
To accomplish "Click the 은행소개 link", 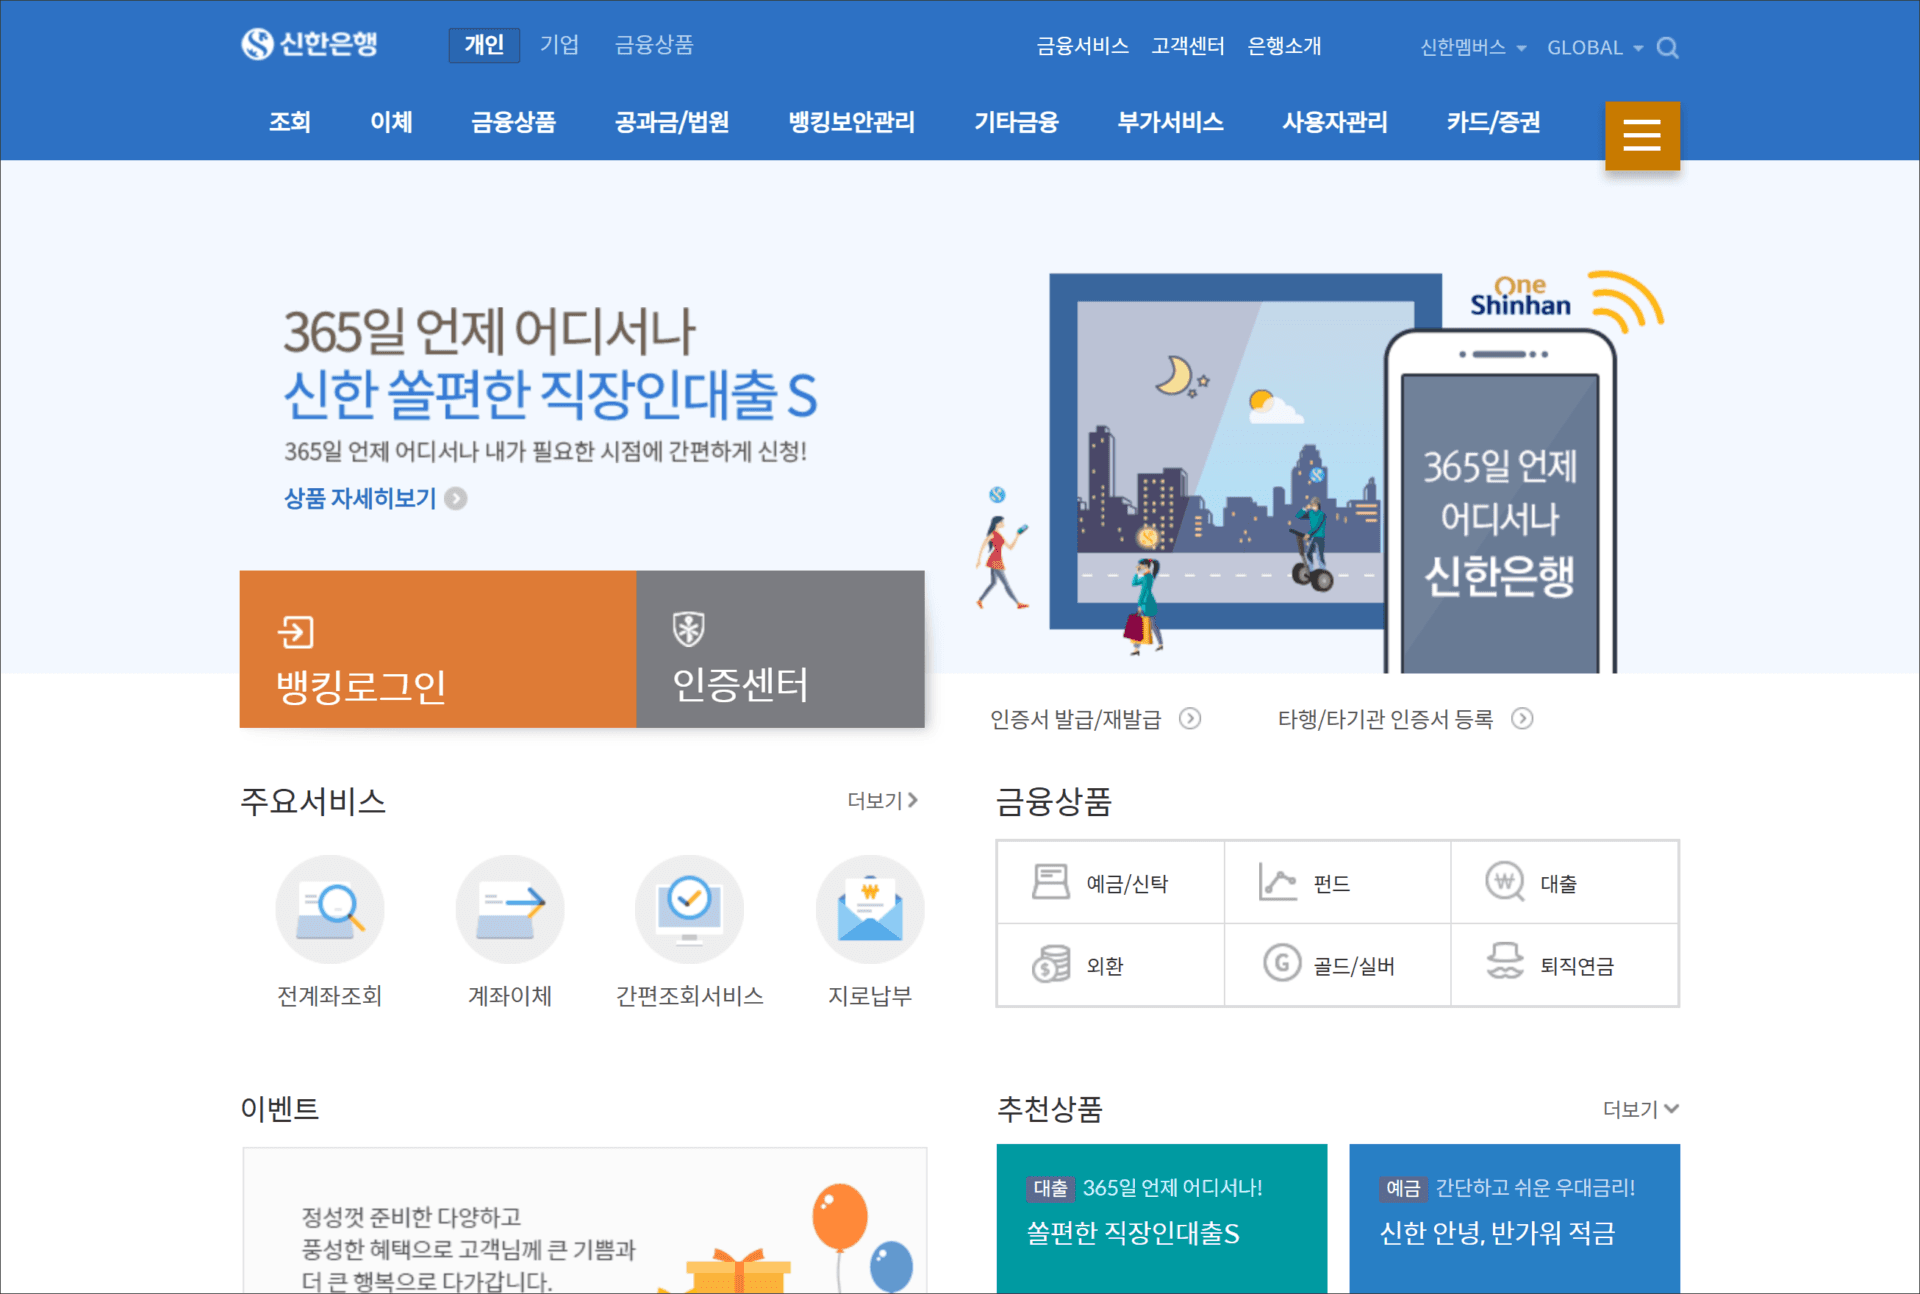I will pyautogui.click(x=1284, y=46).
